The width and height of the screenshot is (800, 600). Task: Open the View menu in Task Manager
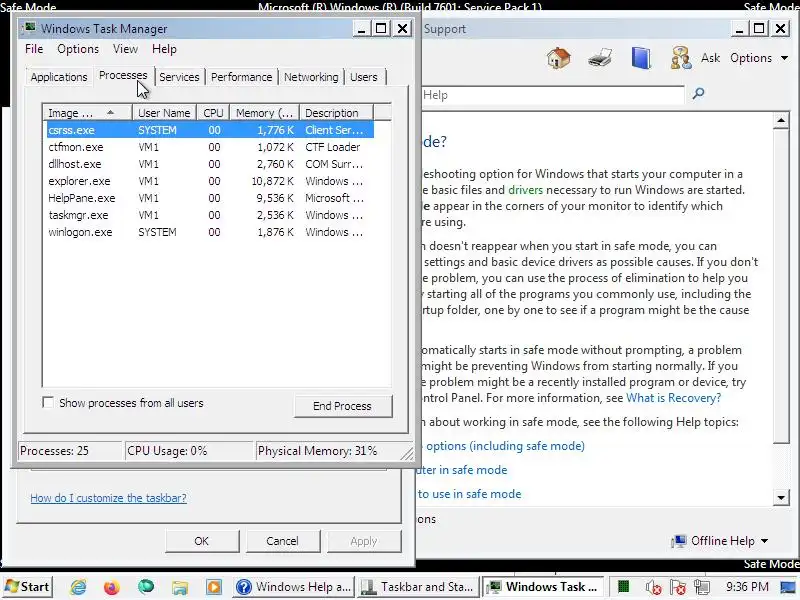[125, 49]
